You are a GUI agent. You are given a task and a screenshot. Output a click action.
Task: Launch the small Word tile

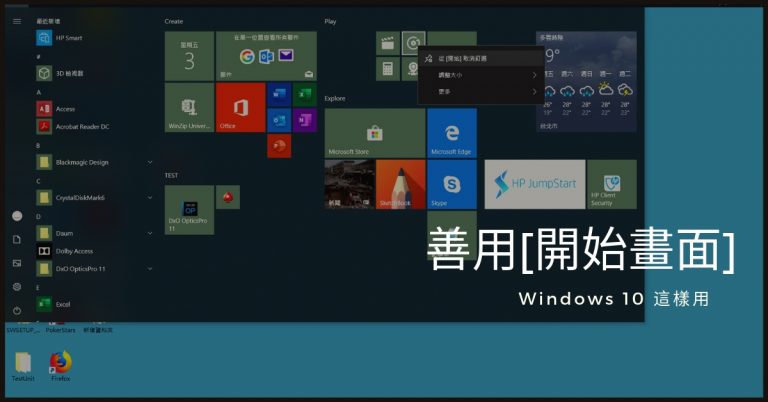point(279,95)
